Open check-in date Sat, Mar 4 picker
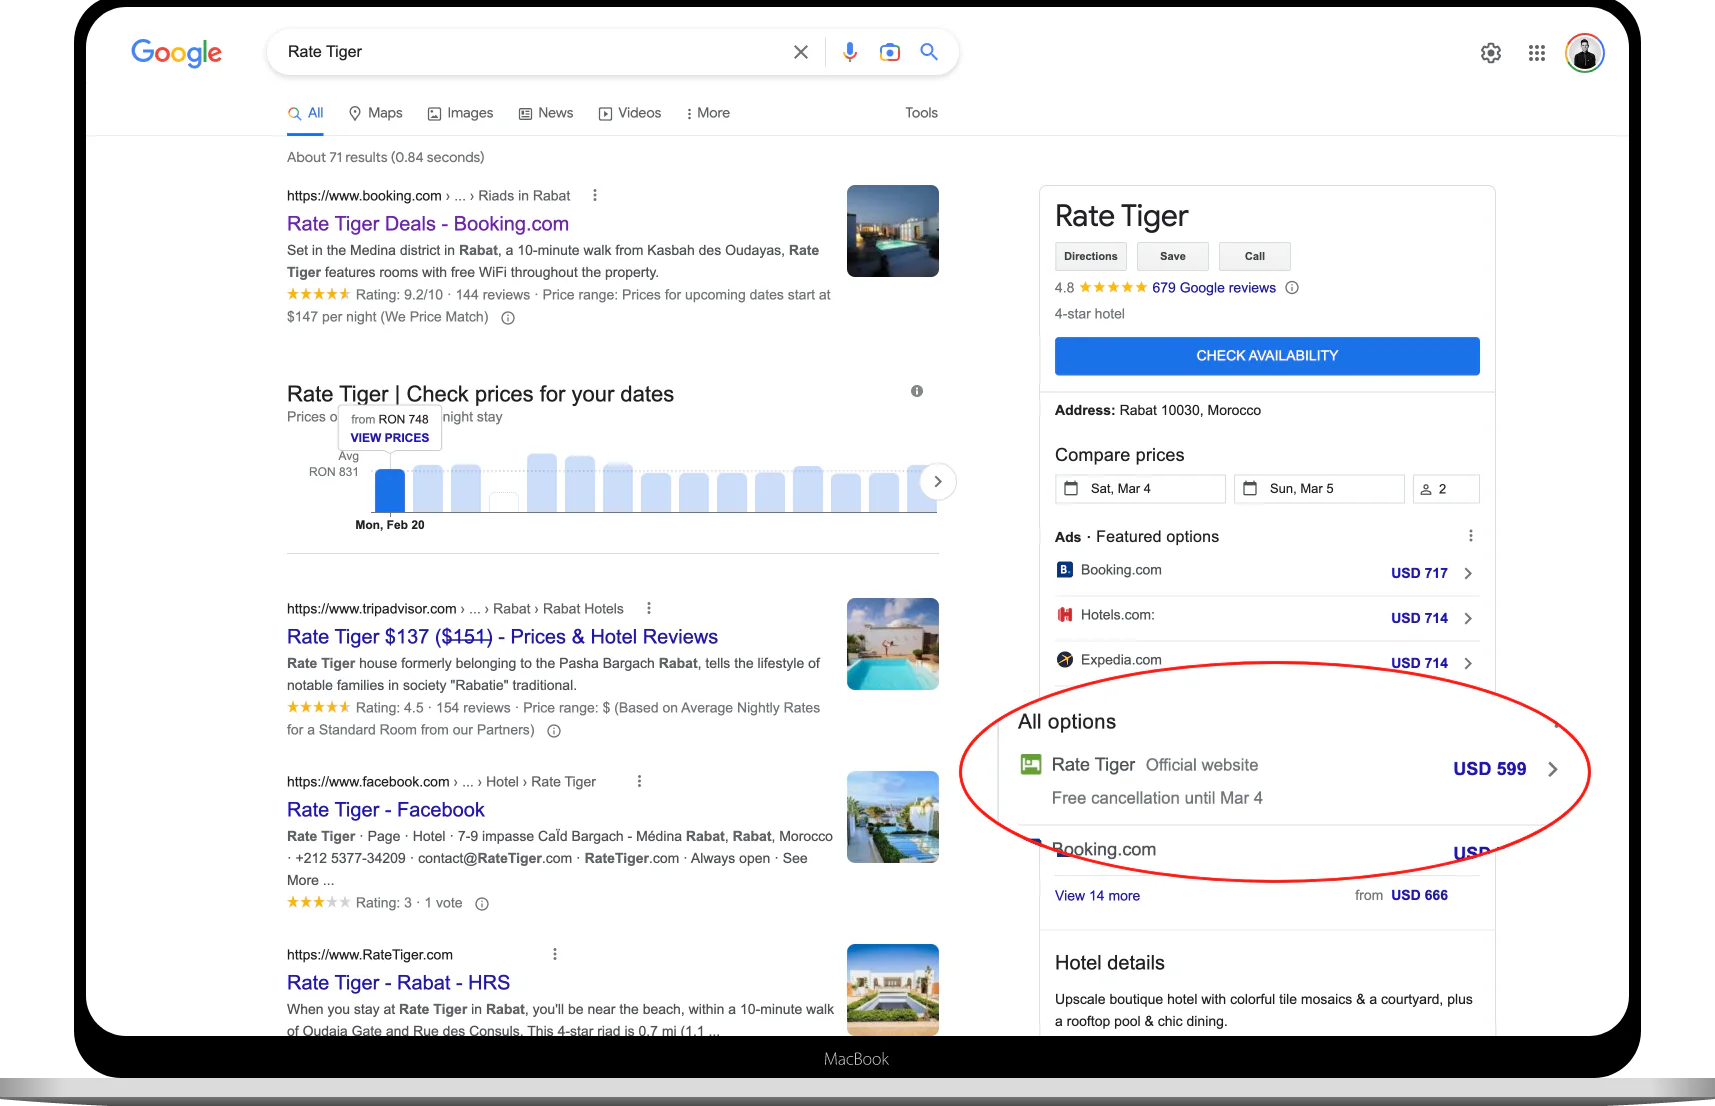Viewport: 1715px width, 1106px height. tap(1140, 489)
